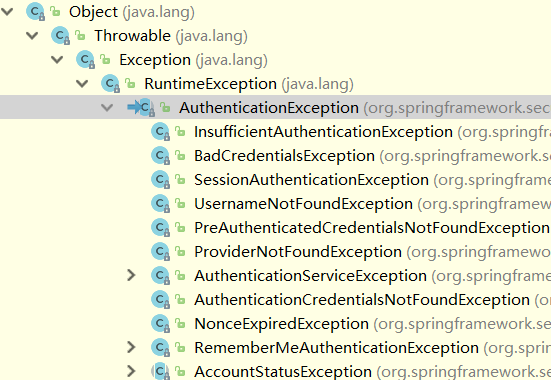Collapse the Exception (java.lang) chevron

click(x=57, y=59)
